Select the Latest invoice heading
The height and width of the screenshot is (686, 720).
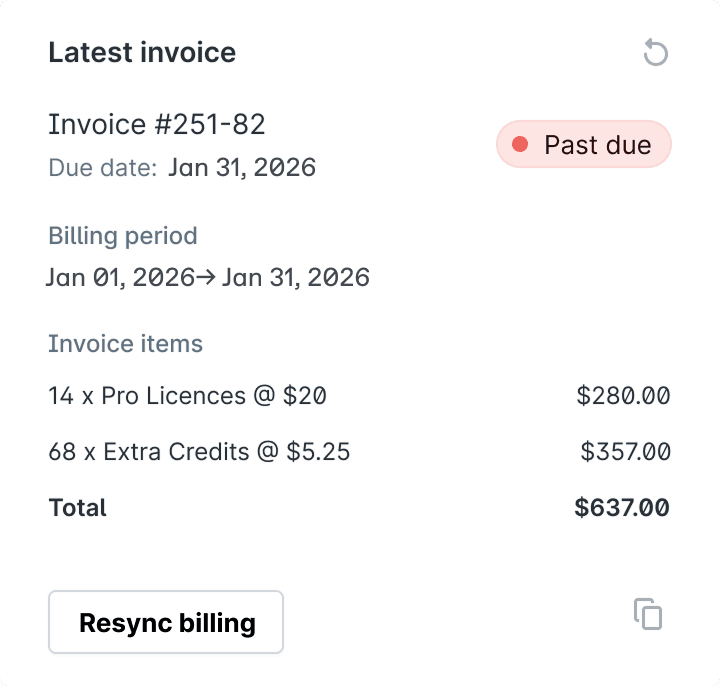click(142, 53)
